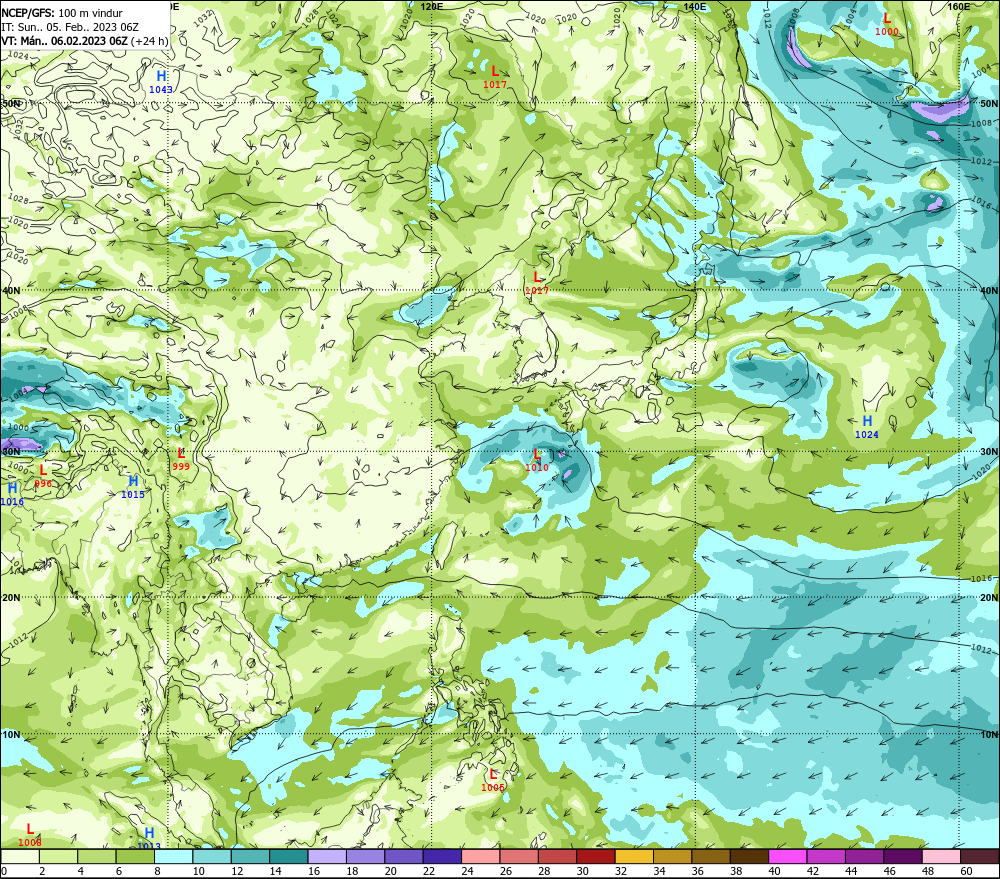Click the teal 14–16 legend swatch
This screenshot has width=1000, height=879.
[x=289, y=856]
